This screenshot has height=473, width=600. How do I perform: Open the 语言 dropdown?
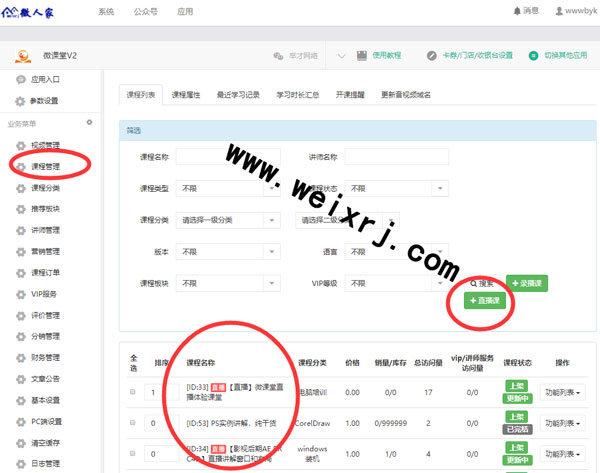tap(396, 252)
